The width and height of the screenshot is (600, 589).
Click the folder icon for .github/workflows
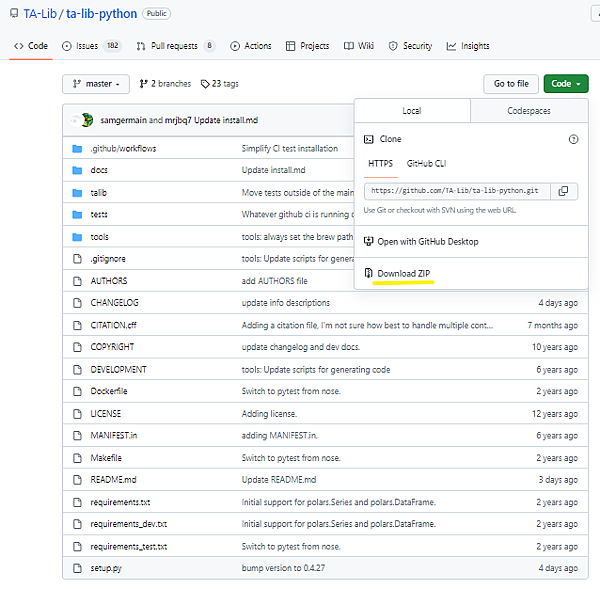(x=77, y=148)
